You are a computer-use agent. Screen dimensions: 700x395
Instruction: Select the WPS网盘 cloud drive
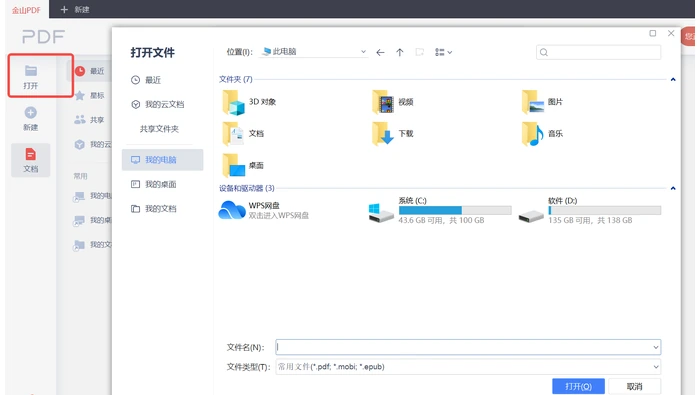coord(263,210)
